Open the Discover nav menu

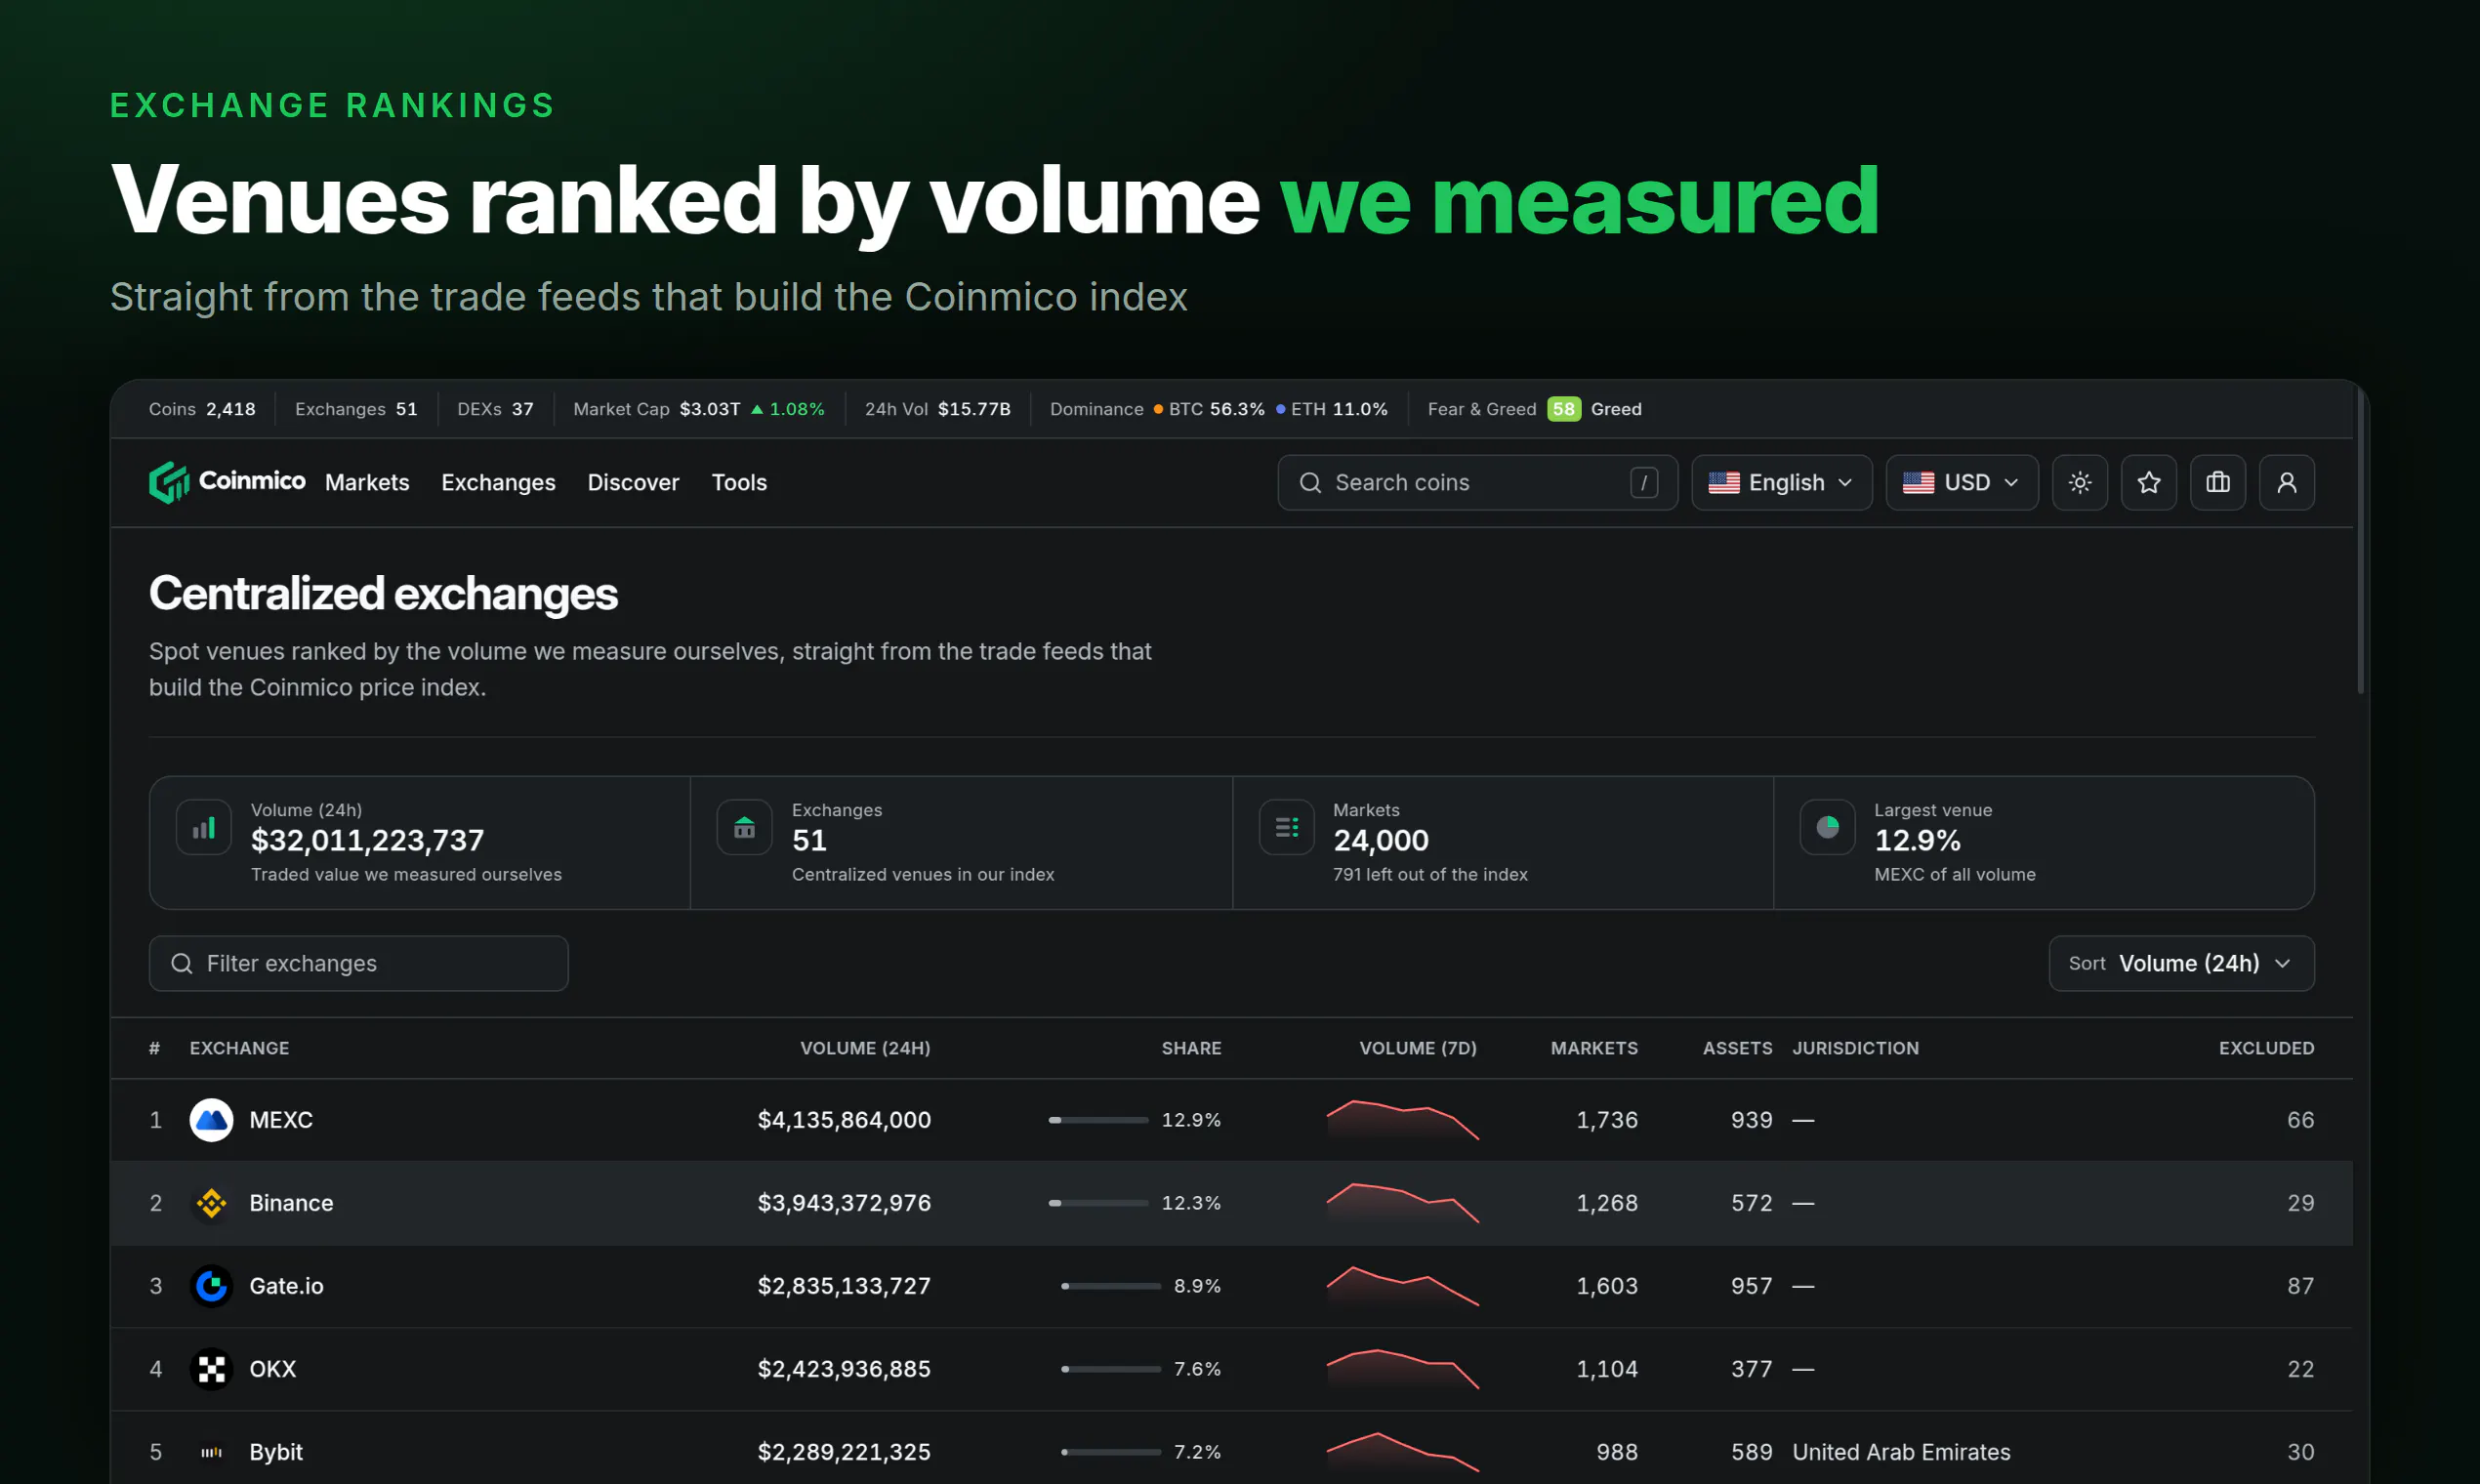tap(633, 483)
